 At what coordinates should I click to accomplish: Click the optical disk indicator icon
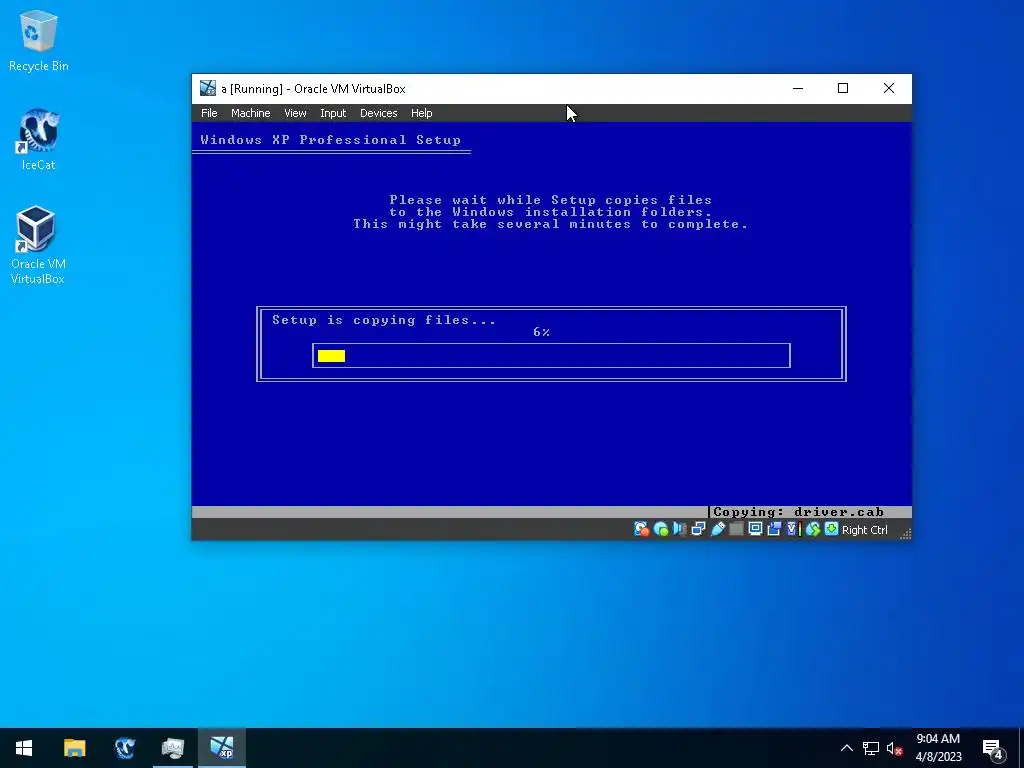pos(661,529)
